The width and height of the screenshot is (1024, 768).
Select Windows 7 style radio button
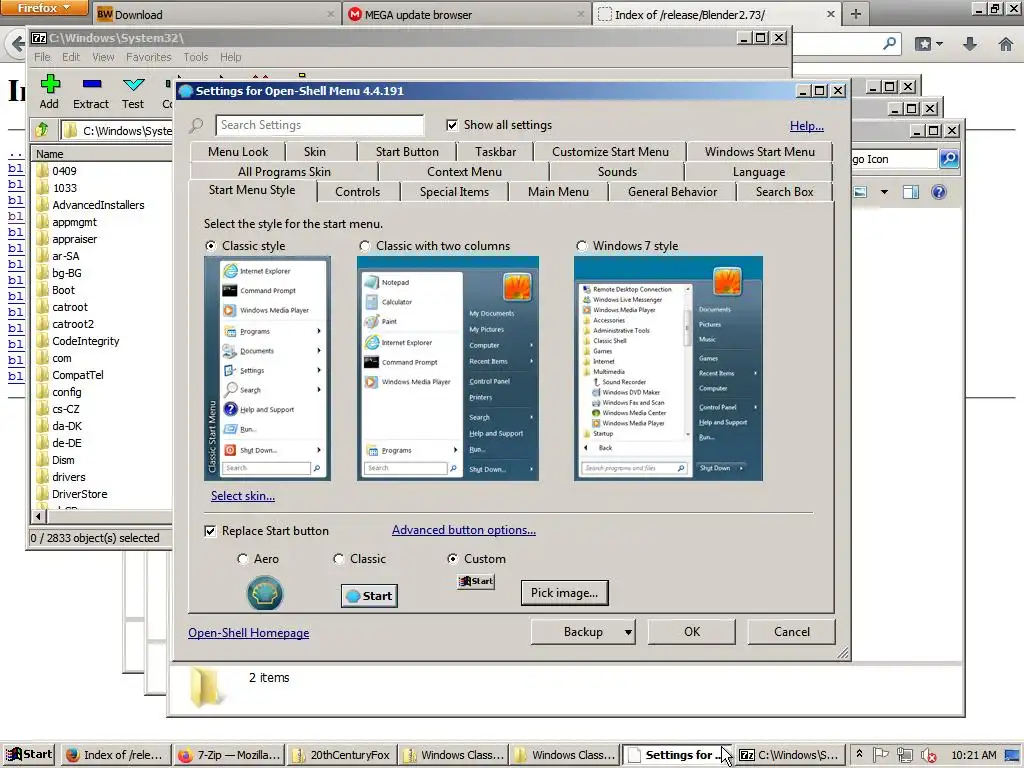(581, 246)
